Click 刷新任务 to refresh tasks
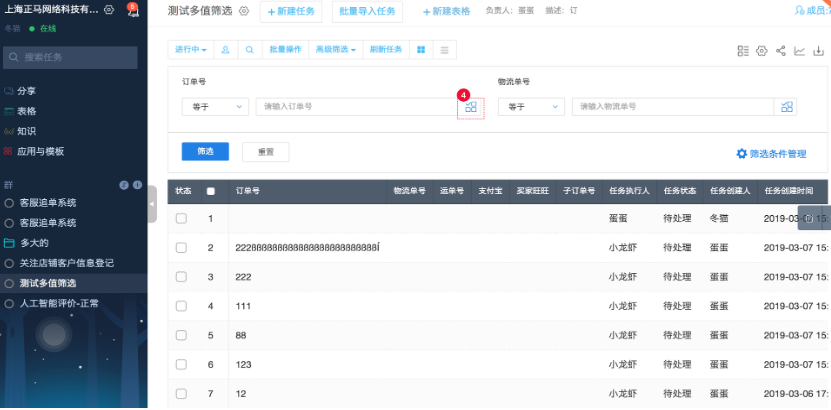This screenshot has height=410, width=831. click(386, 50)
